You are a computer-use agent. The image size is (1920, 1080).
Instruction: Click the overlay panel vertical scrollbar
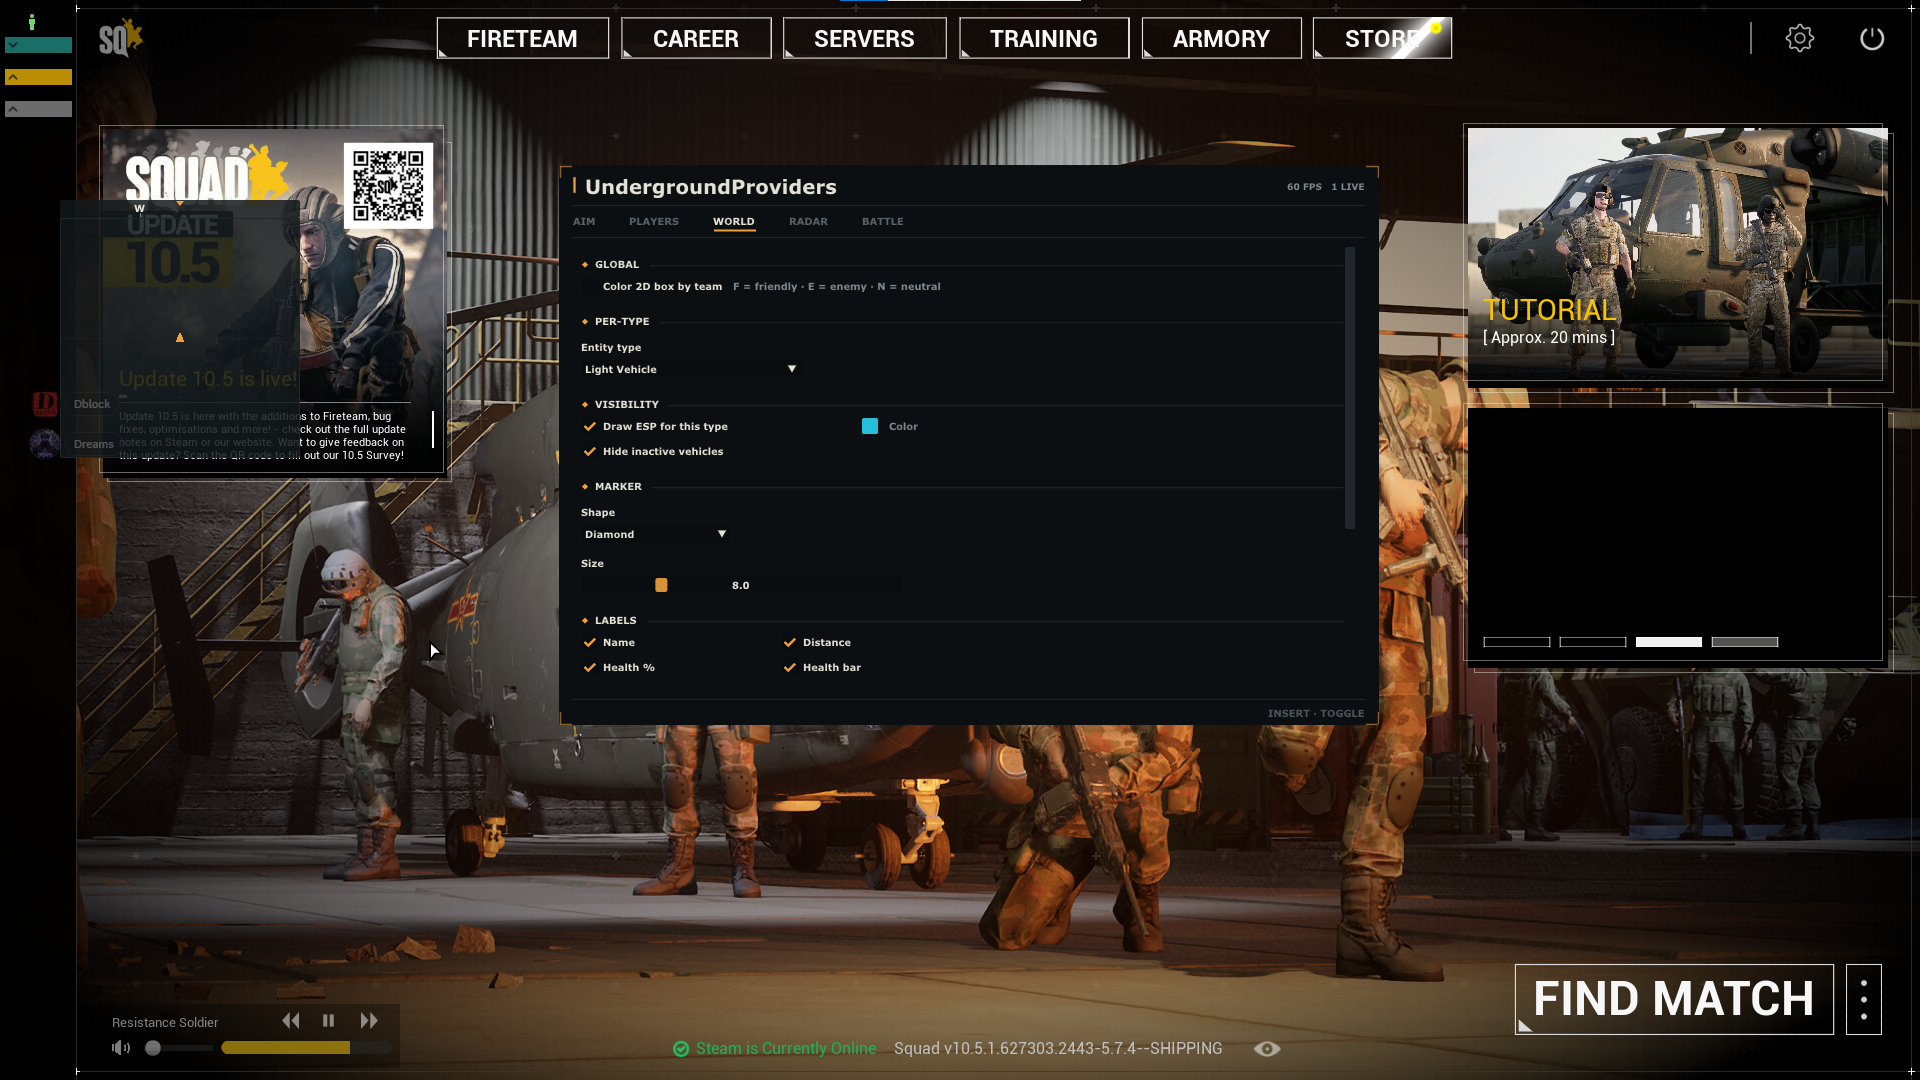pos(1350,388)
